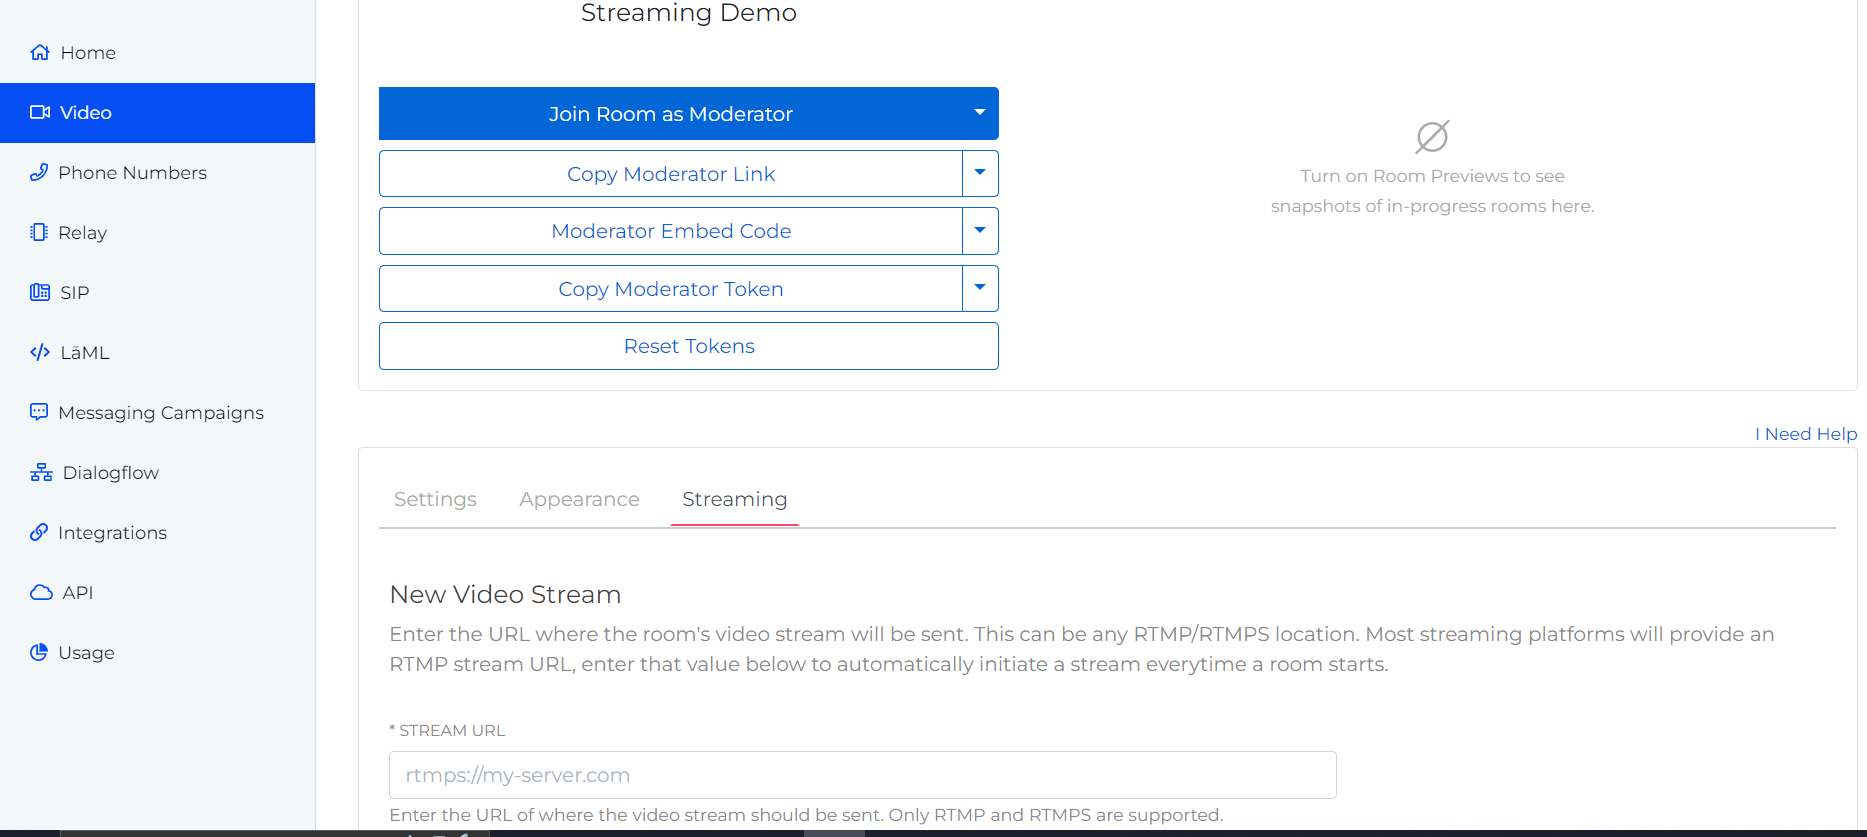Expand the Join Room as Moderator dropdown arrow
The height and width of the screenshot is (837, 1867).
tap(980, 113)
